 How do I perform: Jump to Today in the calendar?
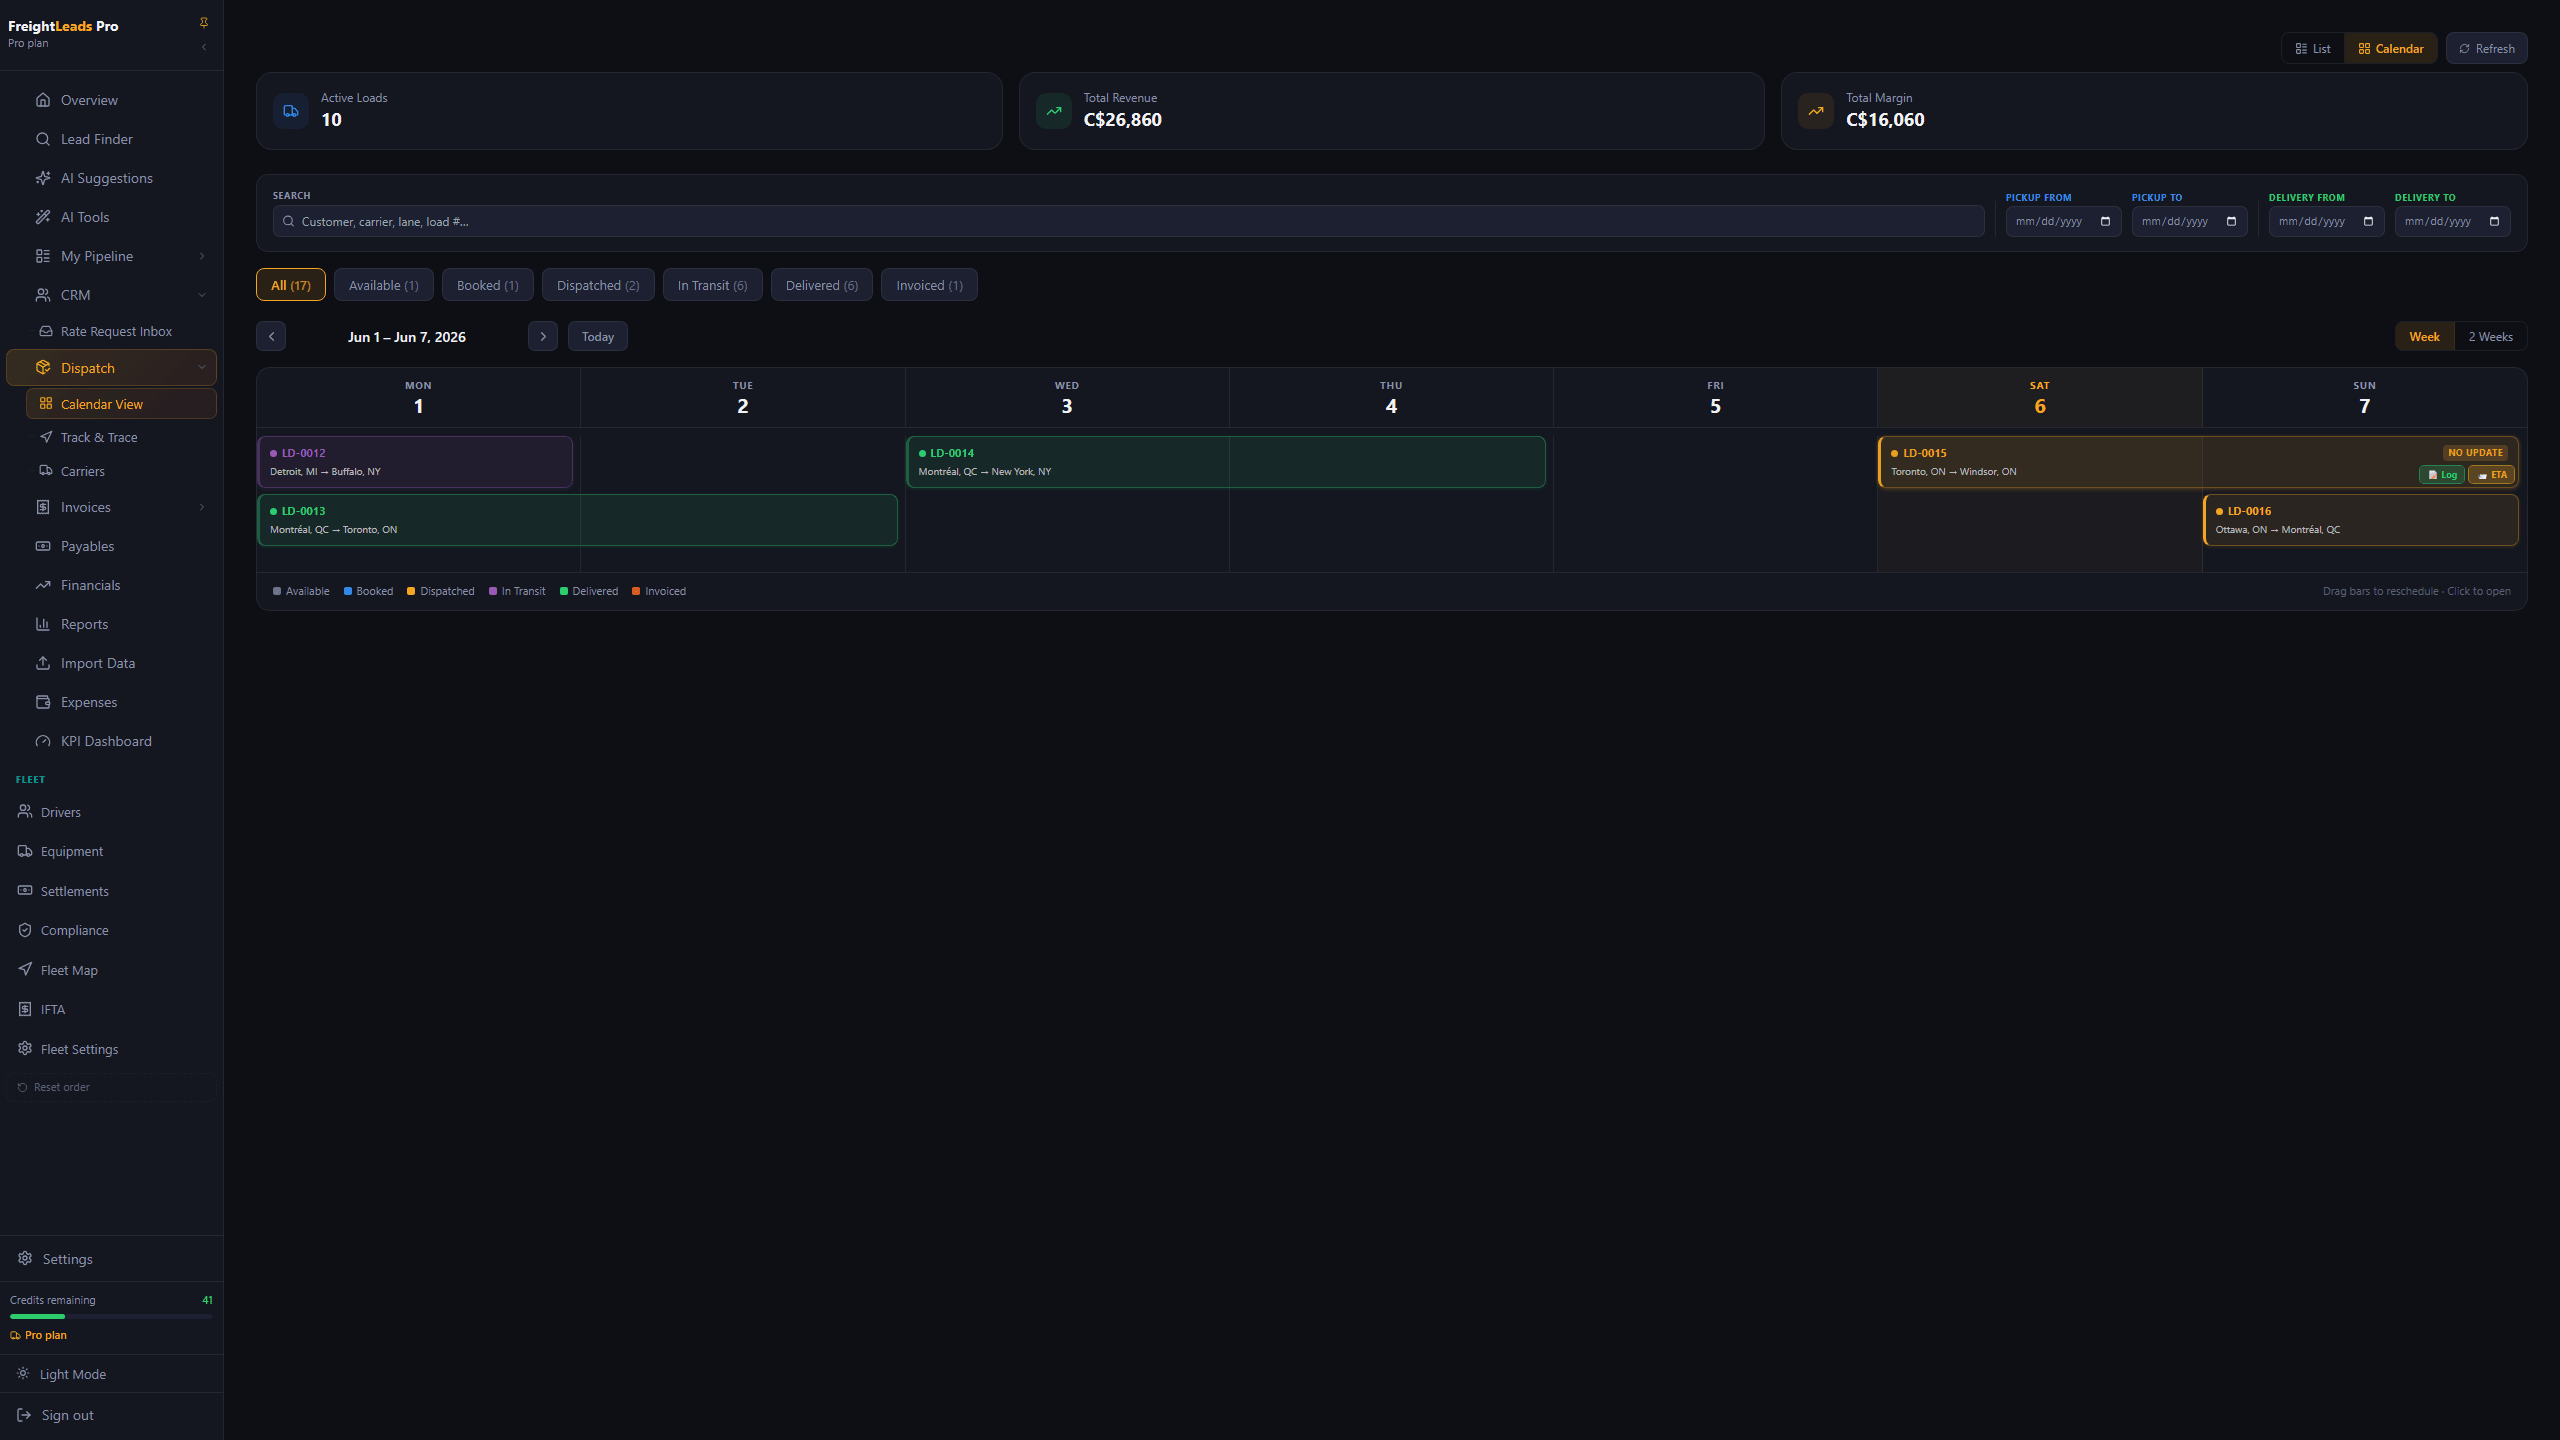click(x=598, y=336)
